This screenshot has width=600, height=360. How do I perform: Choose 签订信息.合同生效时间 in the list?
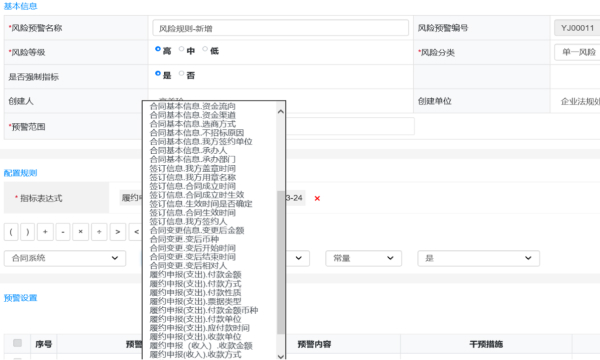pos(192,212)
